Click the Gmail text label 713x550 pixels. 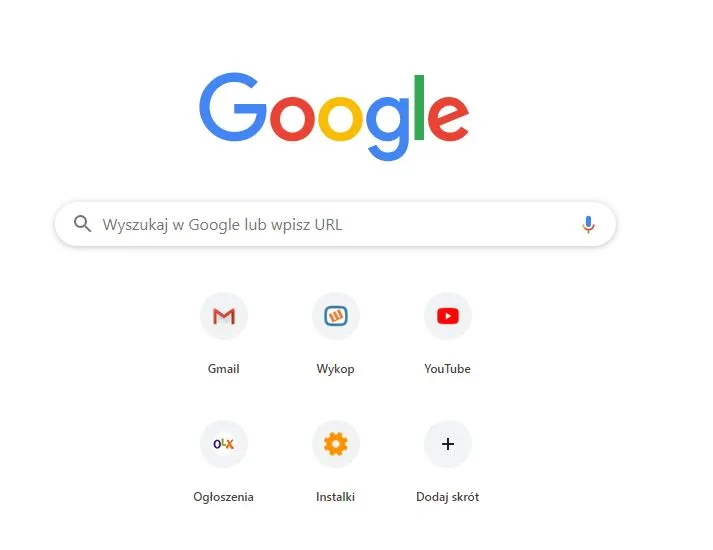point(223,369)
